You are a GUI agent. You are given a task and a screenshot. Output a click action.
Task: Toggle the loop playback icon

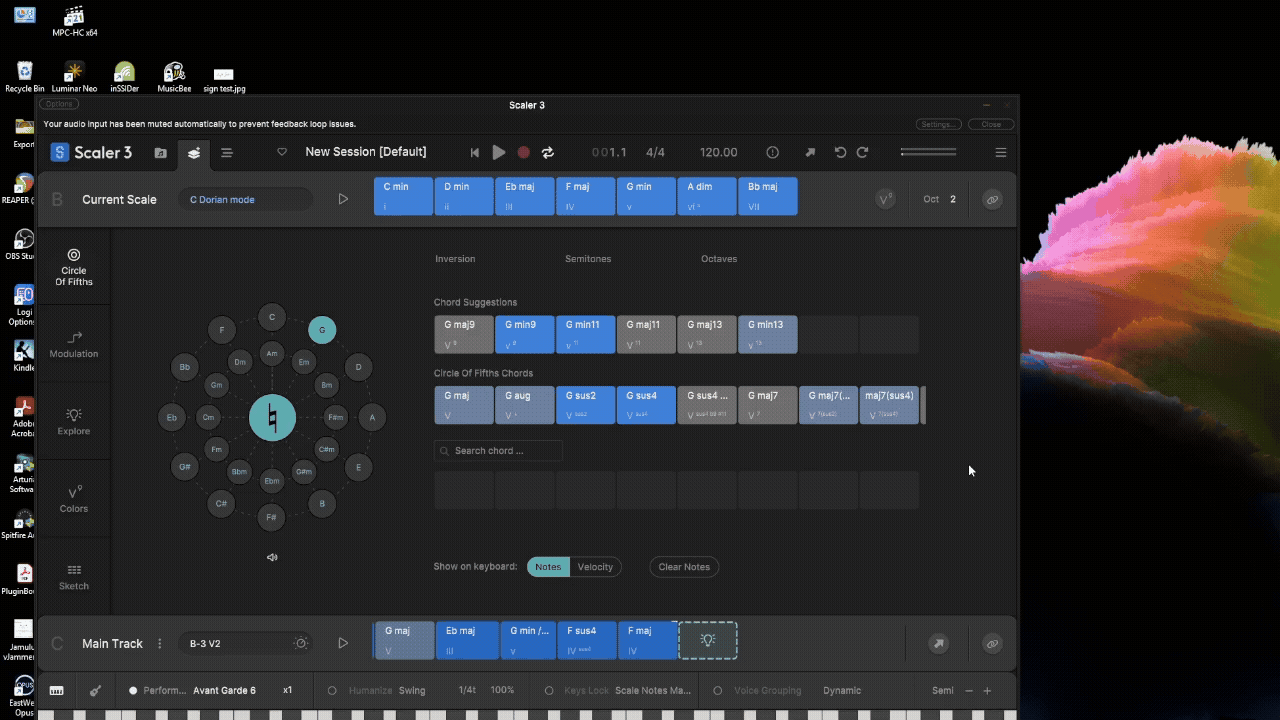(548, 153)
